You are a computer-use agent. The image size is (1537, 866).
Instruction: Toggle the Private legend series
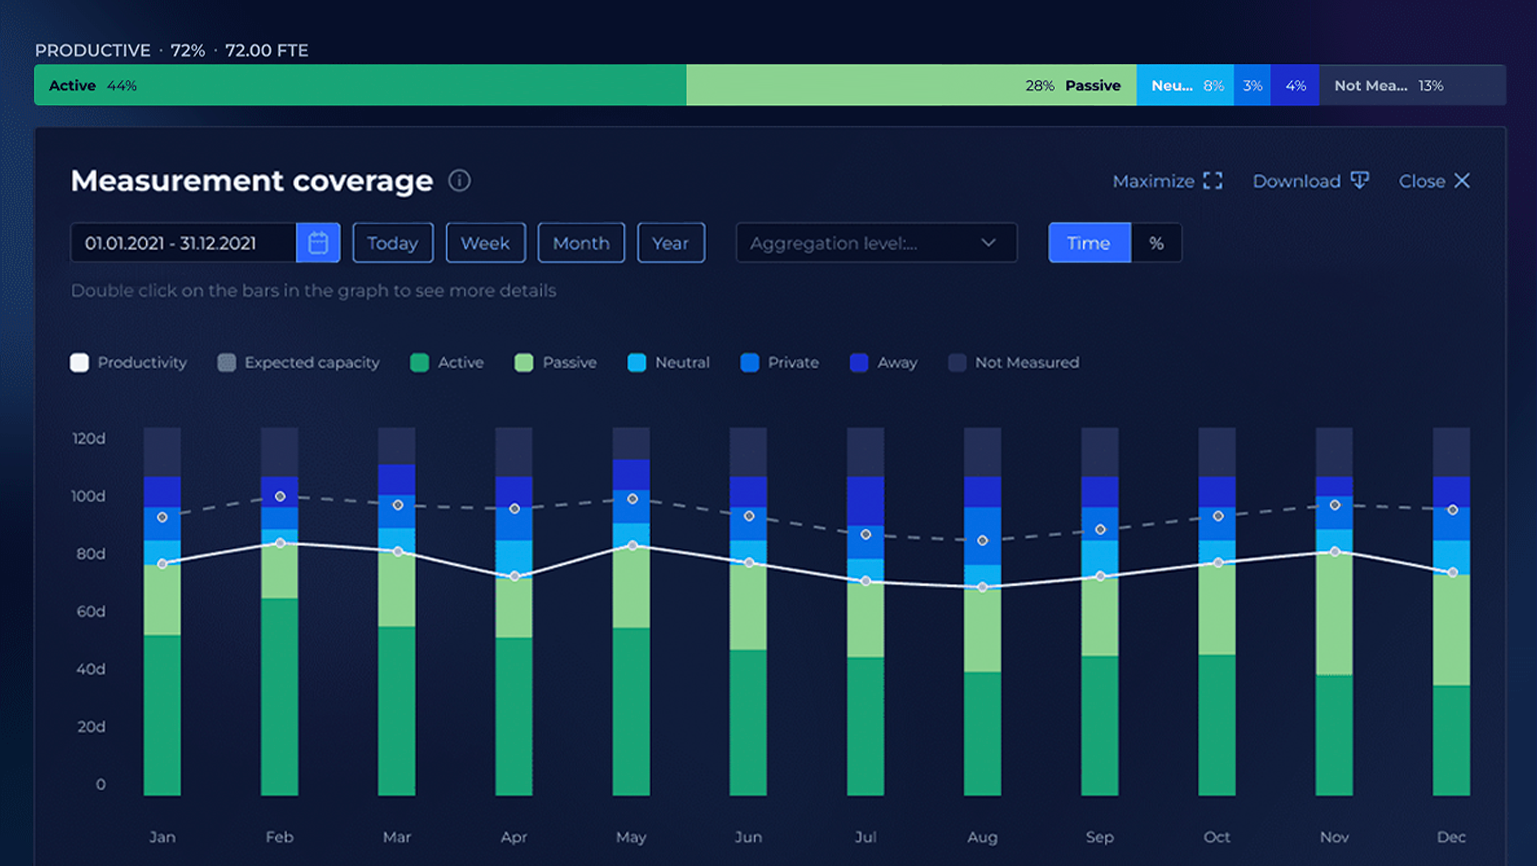coord(779,362)
